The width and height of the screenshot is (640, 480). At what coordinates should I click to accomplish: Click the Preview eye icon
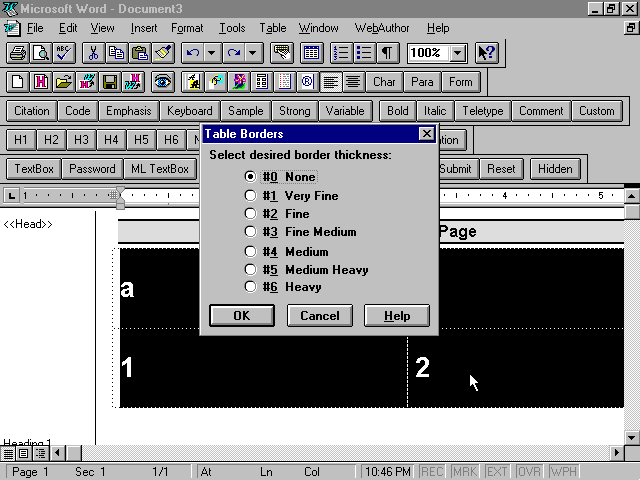pos(161,82)
